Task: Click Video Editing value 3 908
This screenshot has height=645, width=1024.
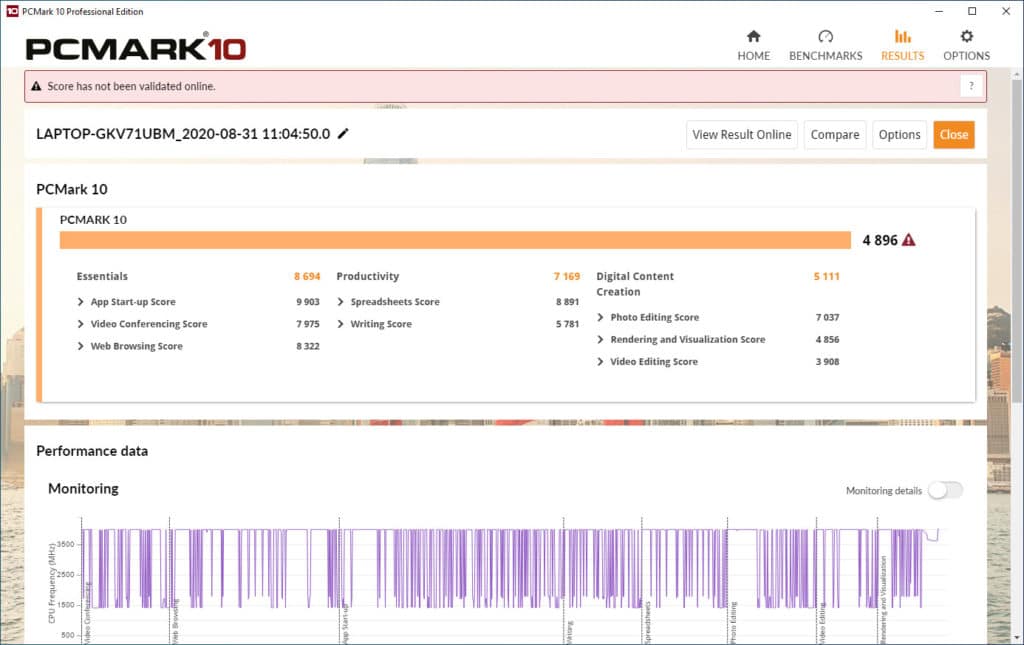Action: pos(827,362)
